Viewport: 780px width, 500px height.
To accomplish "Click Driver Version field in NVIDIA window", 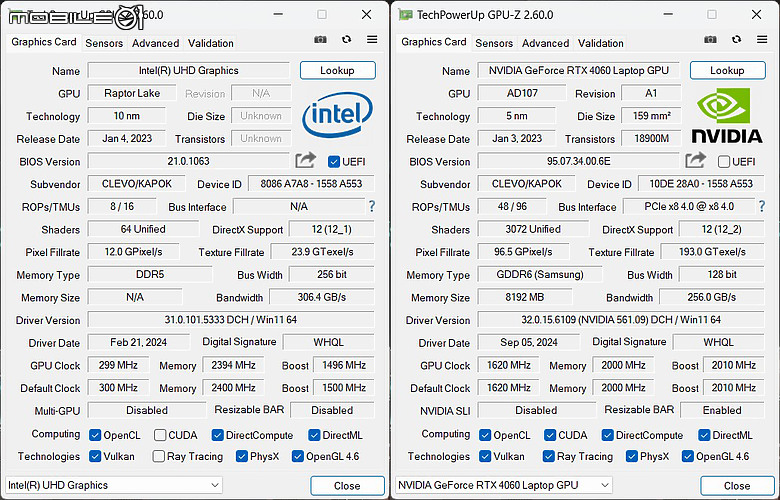I will (621, 320).
